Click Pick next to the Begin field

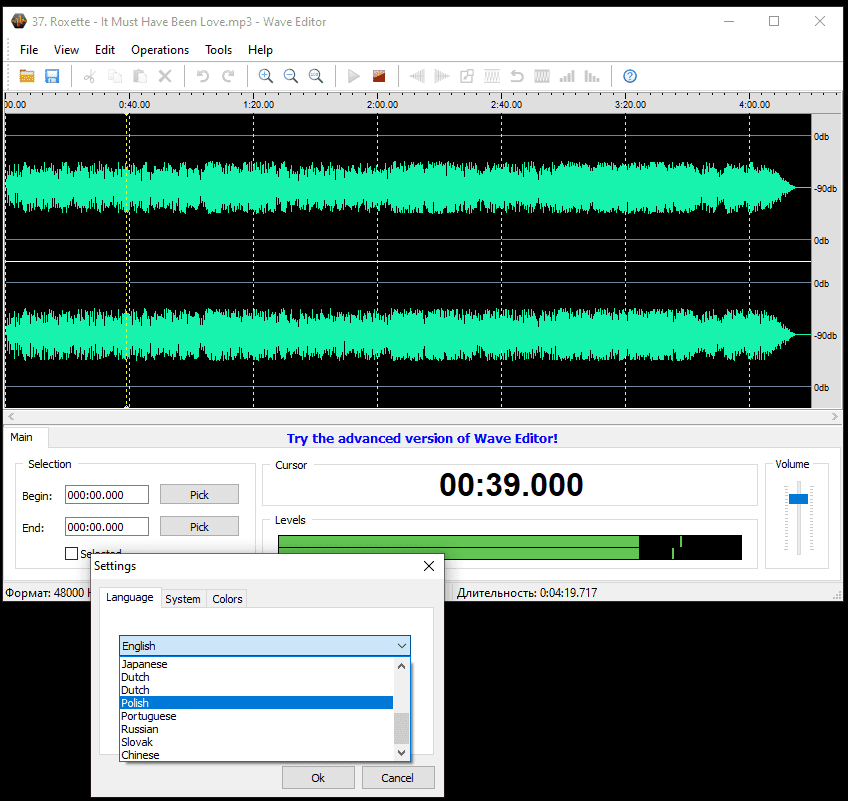coord(199,494)
